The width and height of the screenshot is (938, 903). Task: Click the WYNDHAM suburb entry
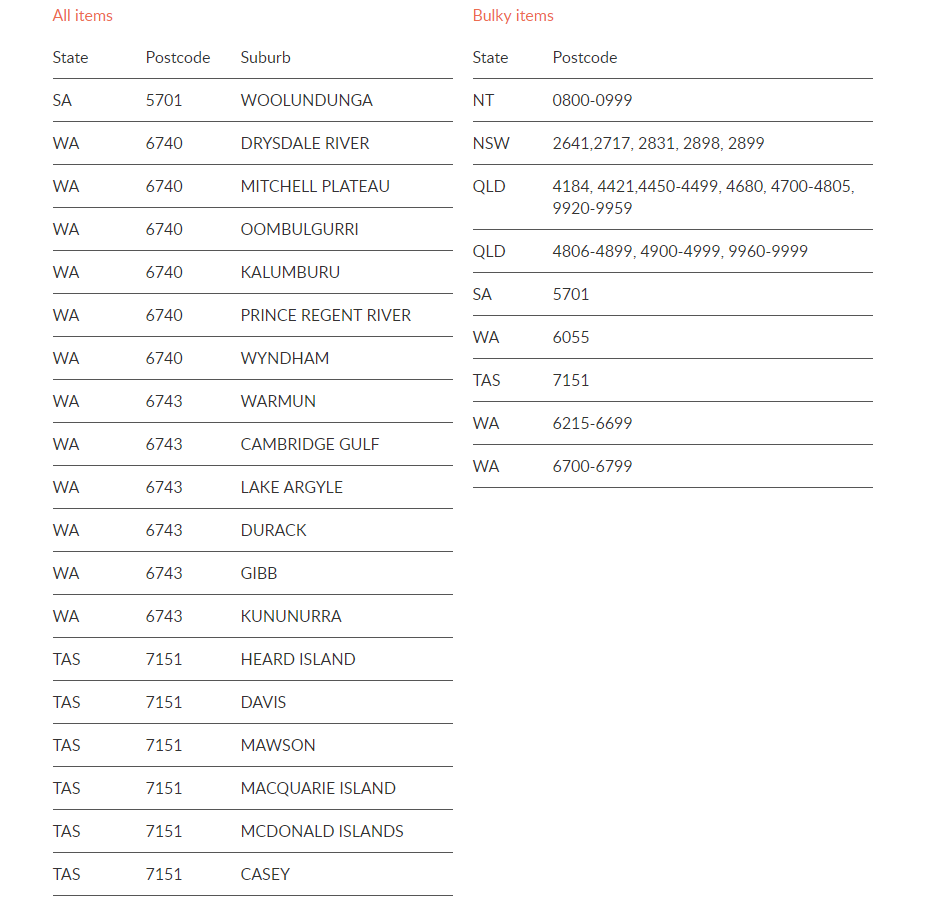pos(285,358)
